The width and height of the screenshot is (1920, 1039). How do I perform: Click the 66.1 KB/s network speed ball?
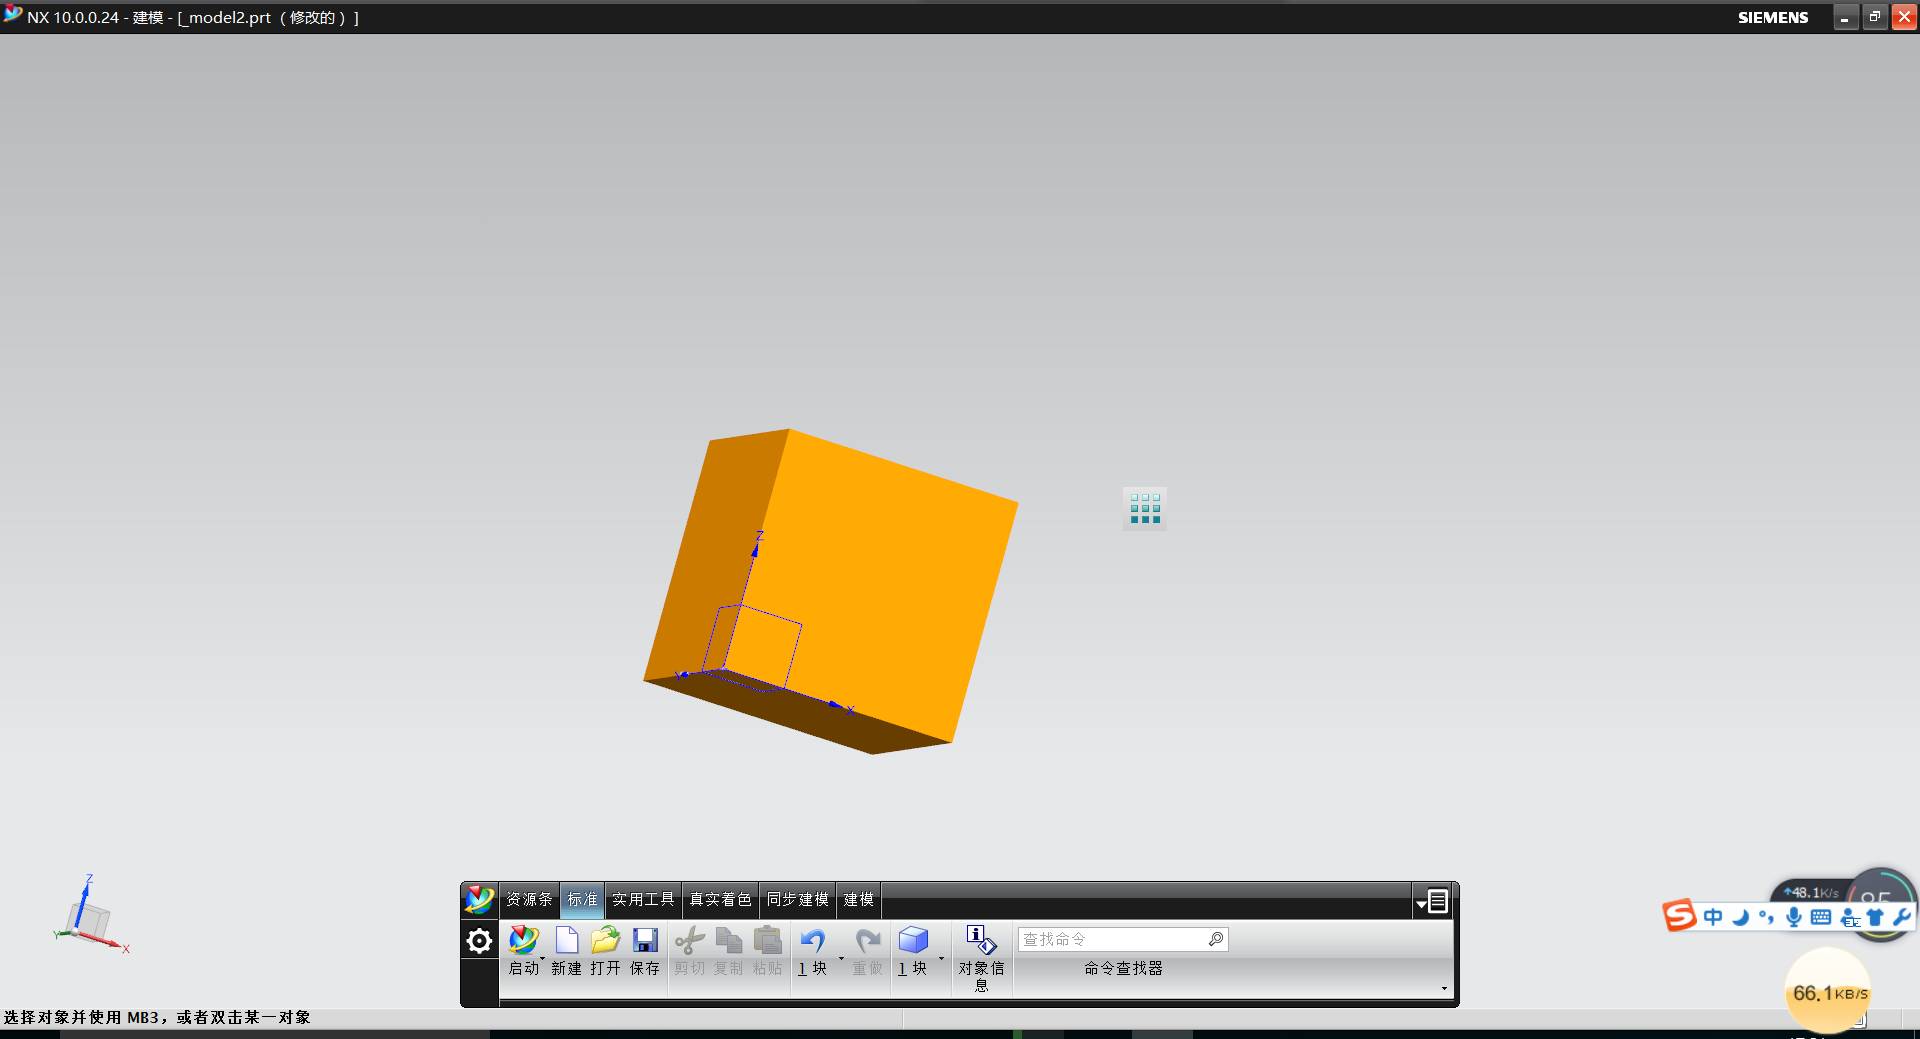(x=1829, y=992)
